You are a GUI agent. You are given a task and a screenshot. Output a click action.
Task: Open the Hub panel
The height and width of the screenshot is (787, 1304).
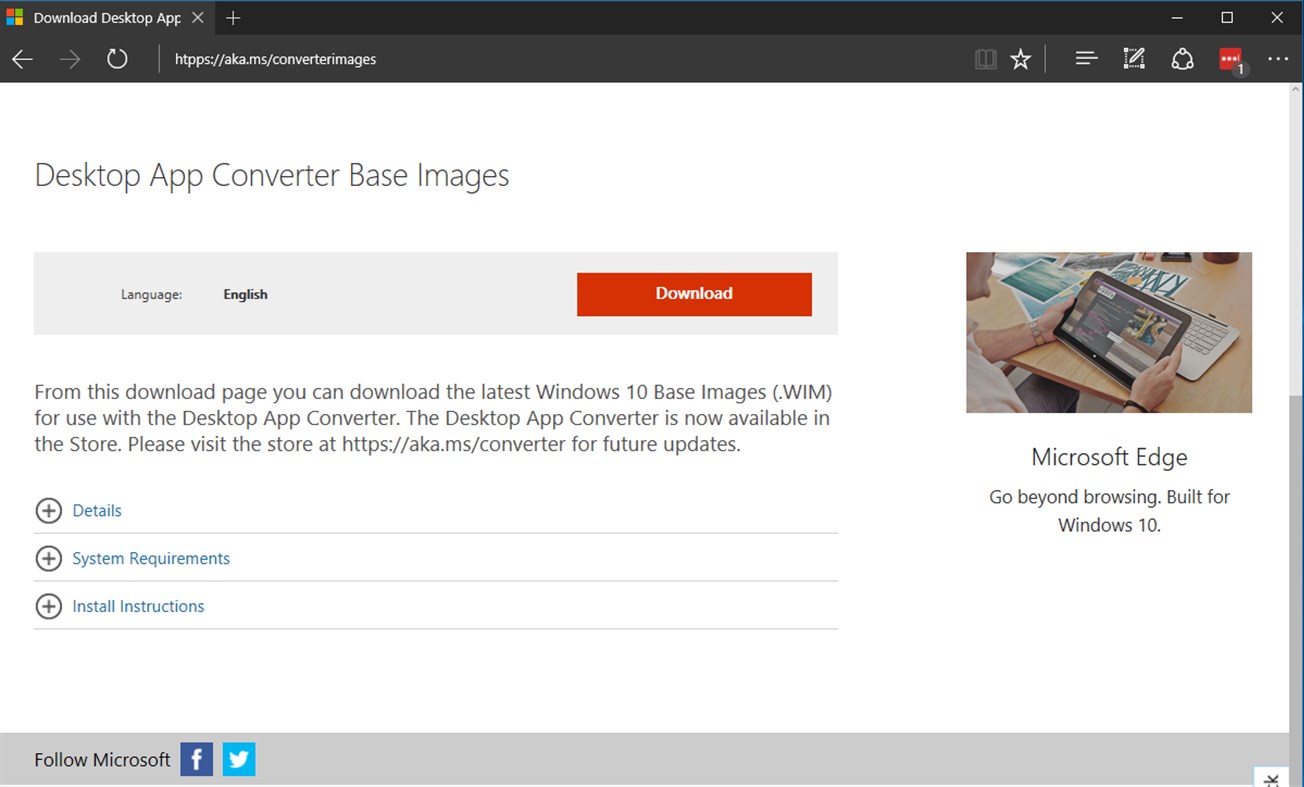1086,59
